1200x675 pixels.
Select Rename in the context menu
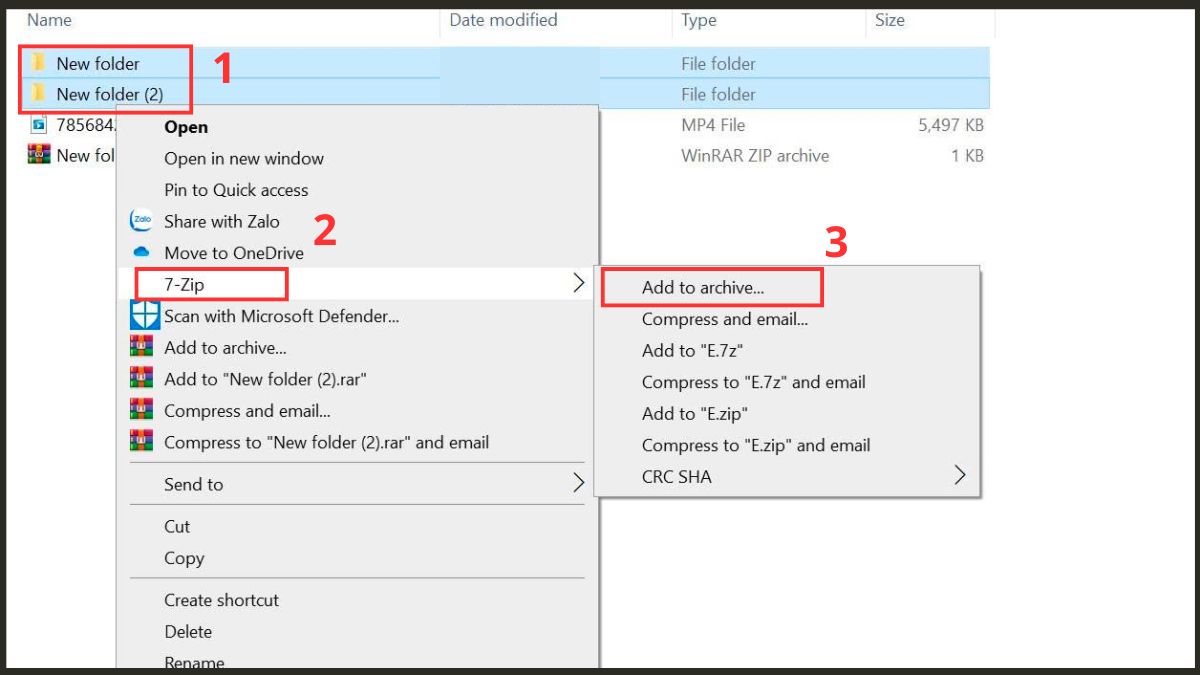pyautogui.click(x=194, y=662)
